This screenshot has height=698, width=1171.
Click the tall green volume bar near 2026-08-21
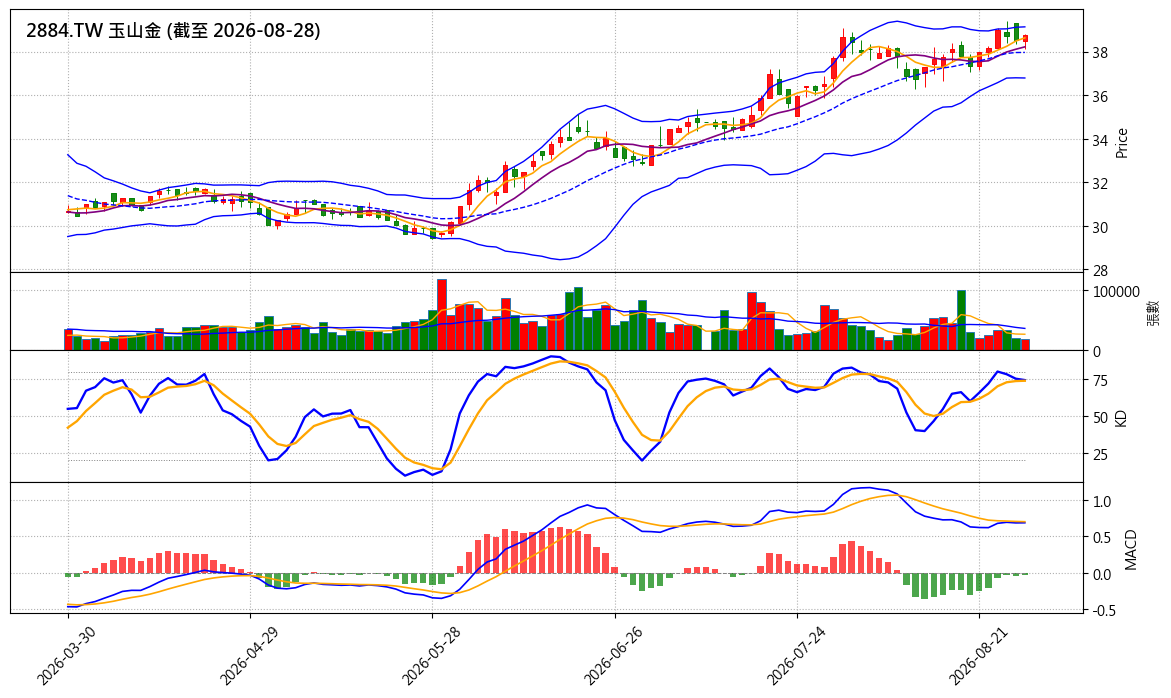click(x=961, y=320)
